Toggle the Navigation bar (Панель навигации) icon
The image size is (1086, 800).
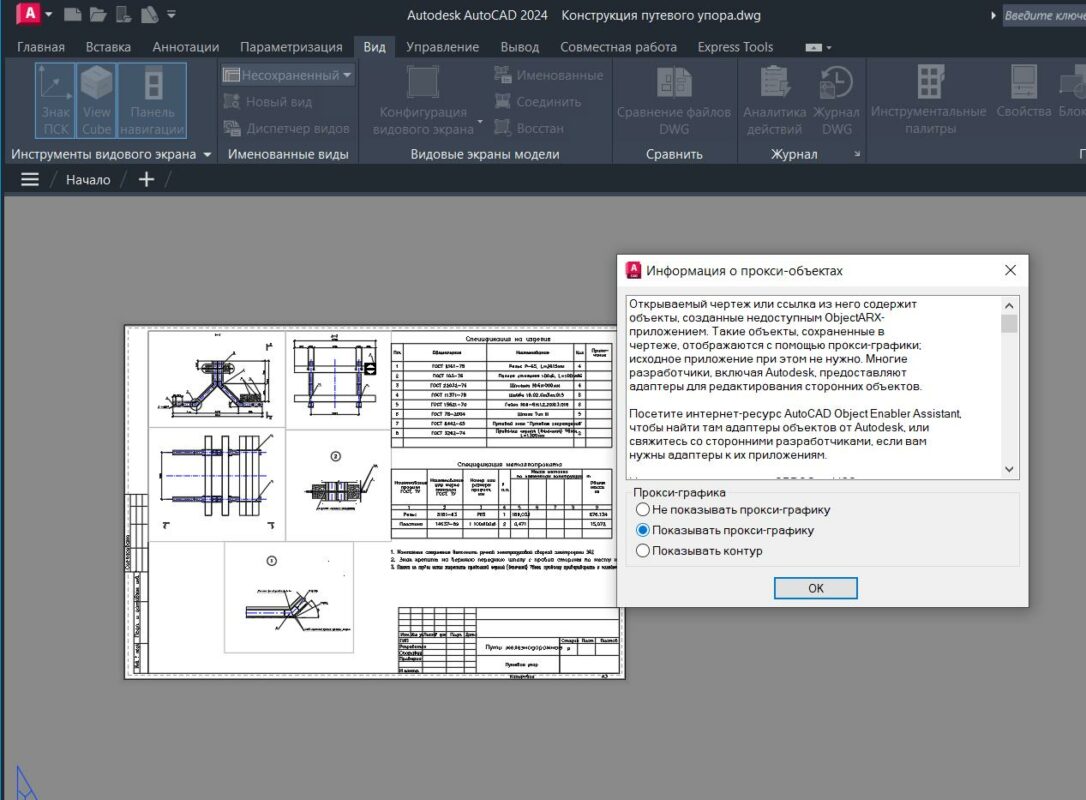coord(152,101)
